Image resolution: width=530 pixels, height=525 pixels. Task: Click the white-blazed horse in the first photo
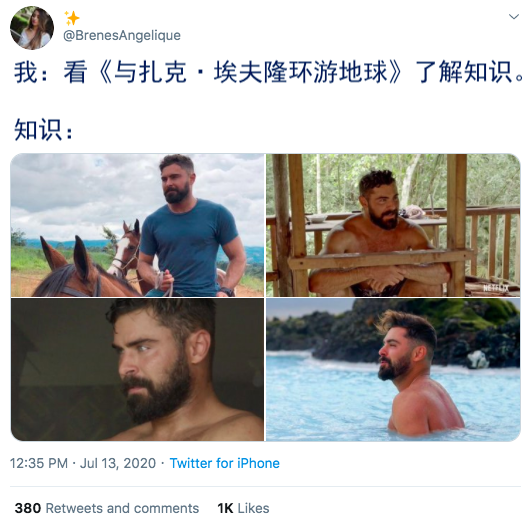[x=124, y=250]
